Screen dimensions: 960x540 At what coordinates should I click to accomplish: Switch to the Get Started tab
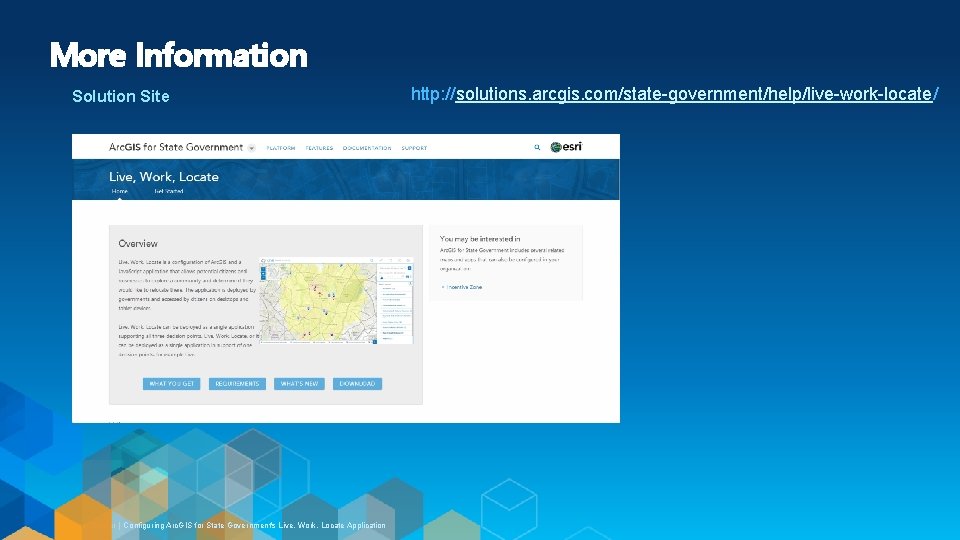pos(168,191)
